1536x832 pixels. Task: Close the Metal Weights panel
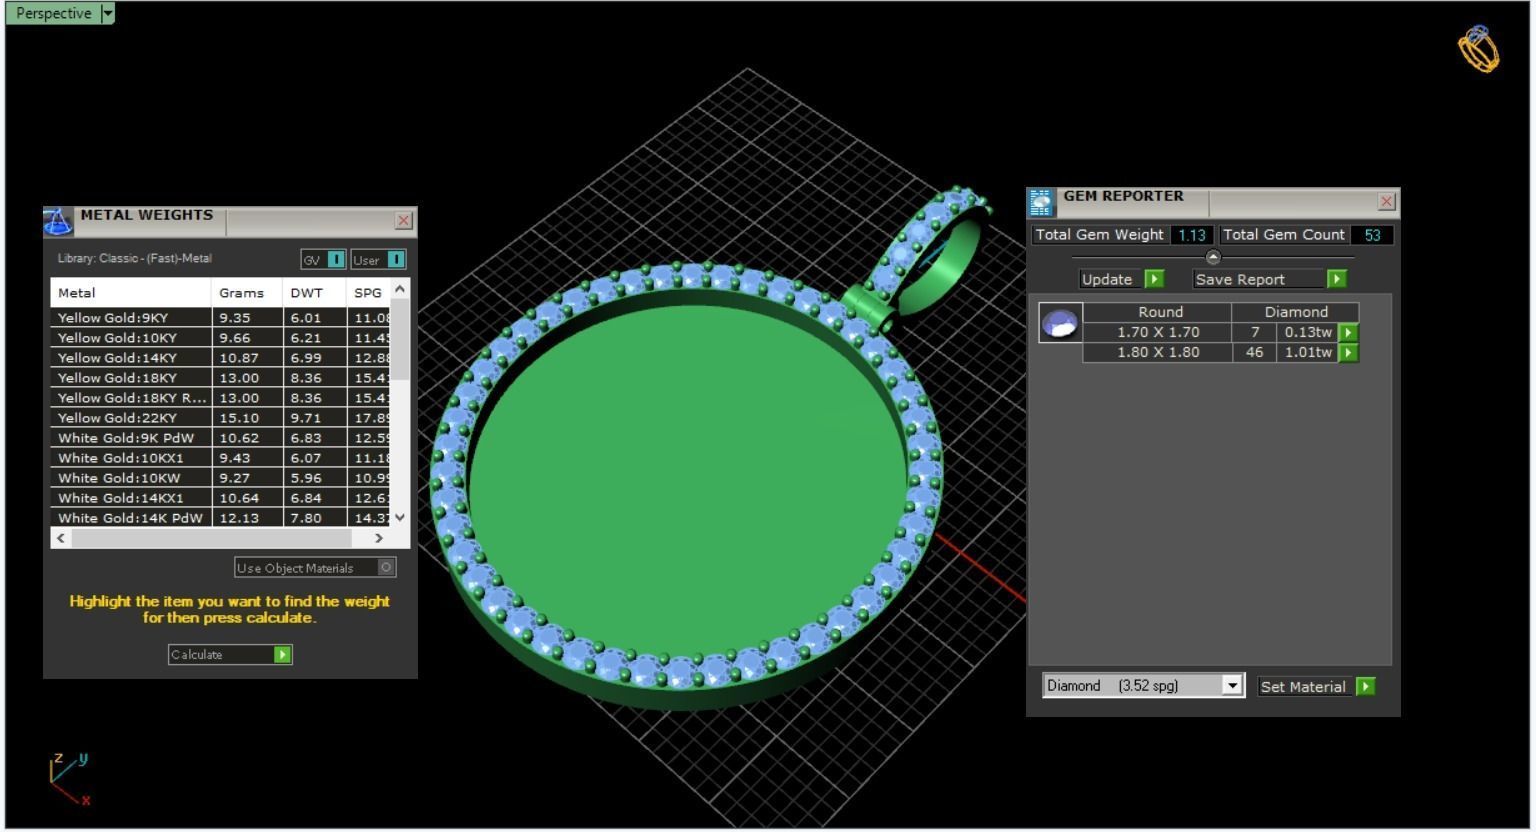click(x=404, y=221)
